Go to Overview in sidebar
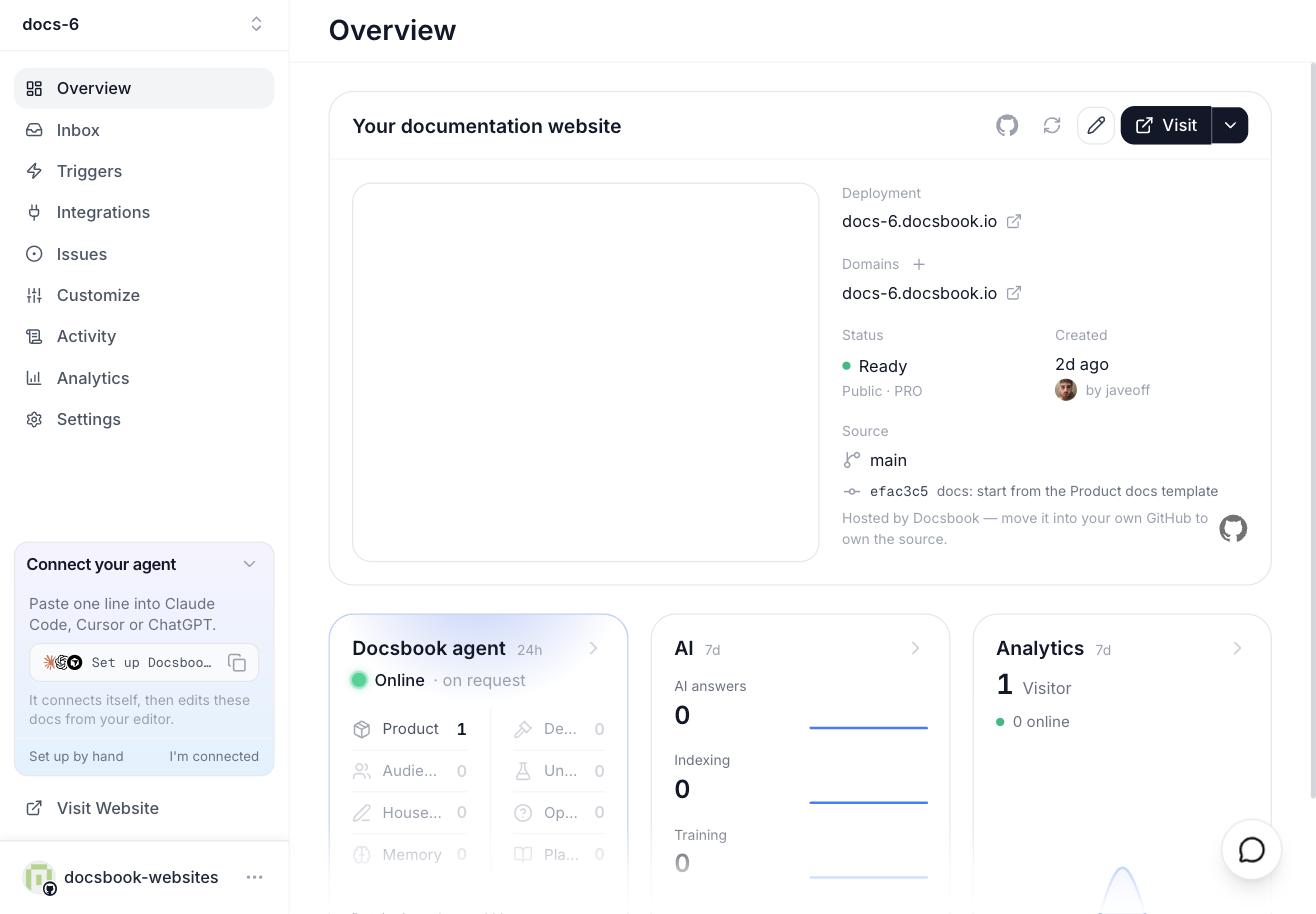 point(144,88)
